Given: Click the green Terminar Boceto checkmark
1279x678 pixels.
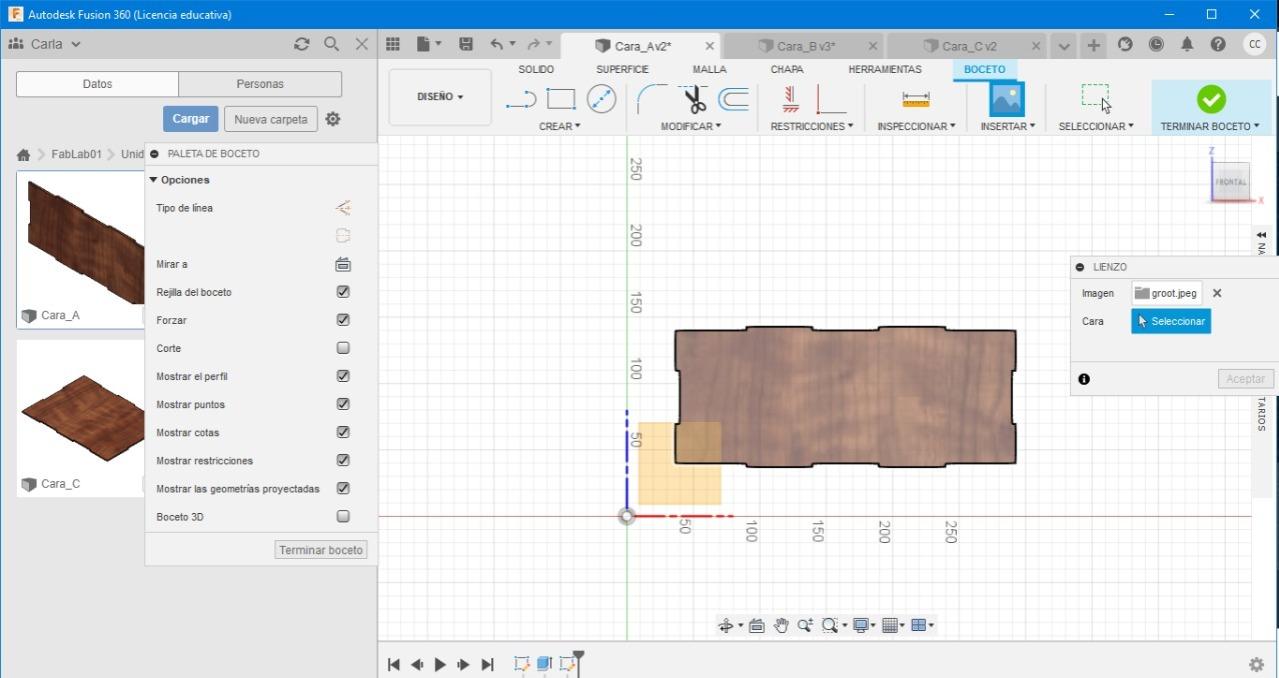Looking at the screenshot, I should click(x=1210, y=99).
